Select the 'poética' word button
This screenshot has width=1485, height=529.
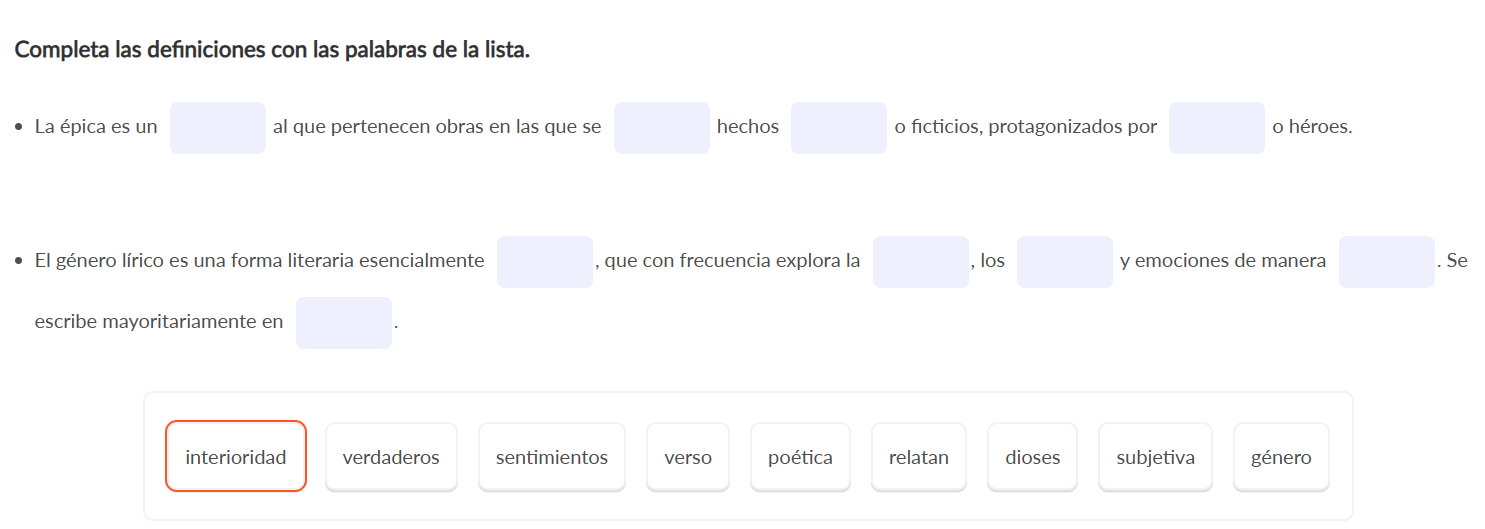[800, 457]
